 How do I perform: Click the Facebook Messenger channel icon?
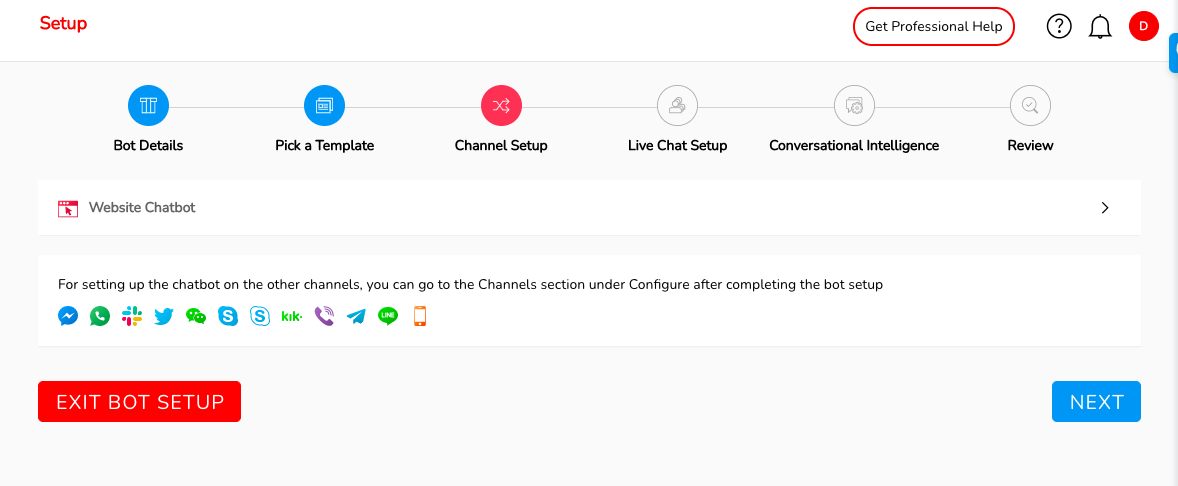click(x=68, y=316)
